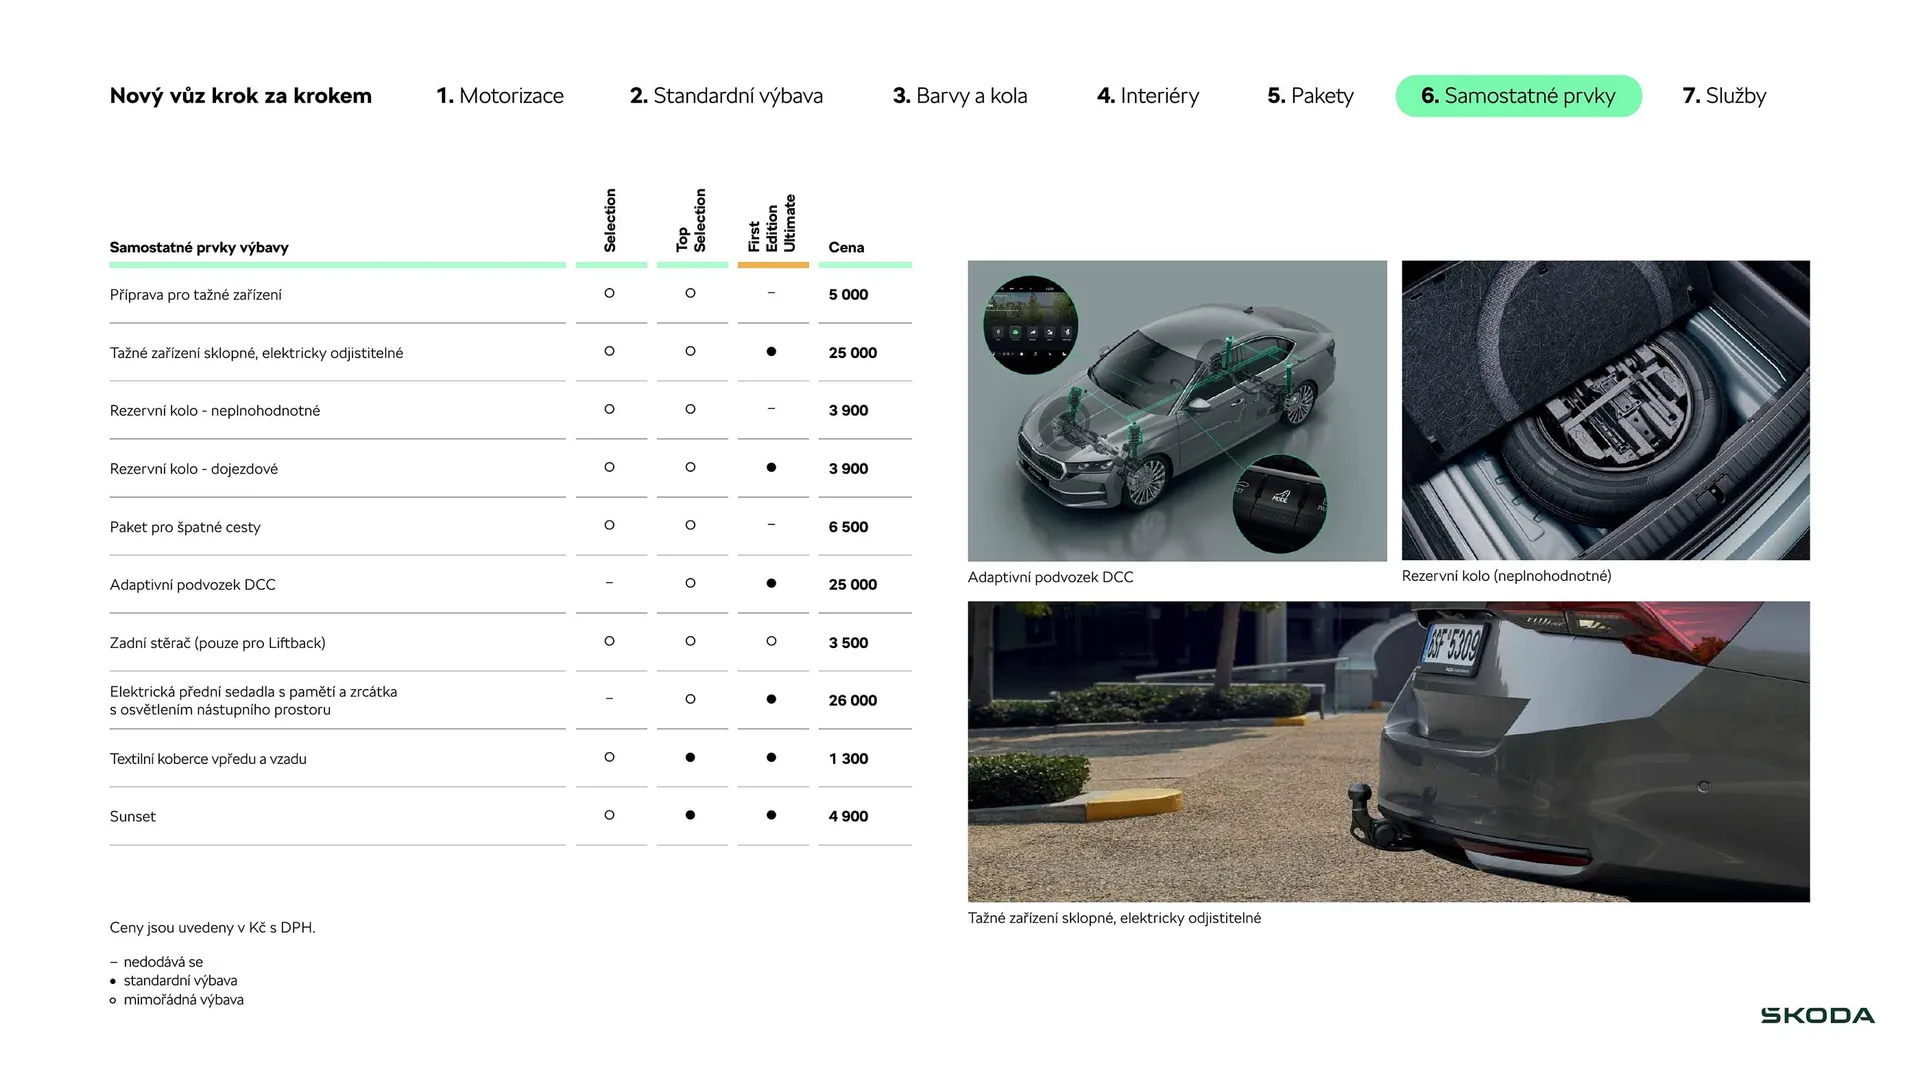Click price 6 500 for Paket pro špatné cesty
The height and width of the screenshot is (1080, 1920).
point(848,527)
